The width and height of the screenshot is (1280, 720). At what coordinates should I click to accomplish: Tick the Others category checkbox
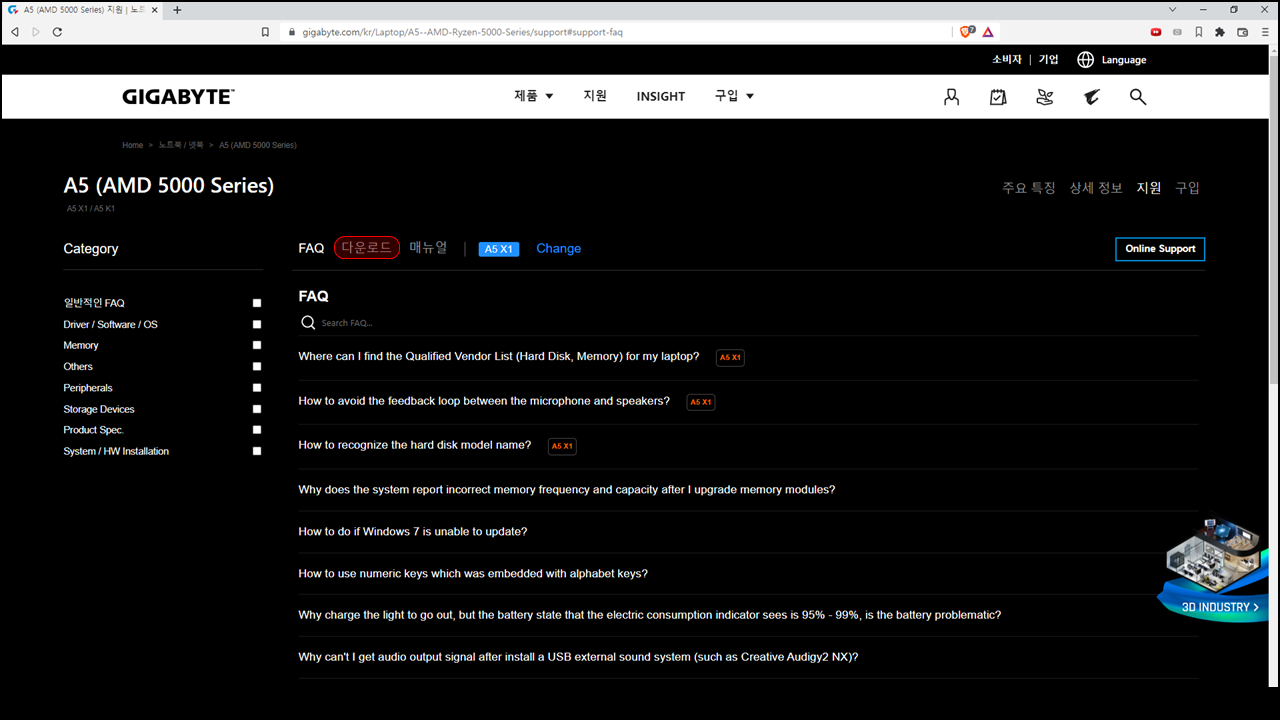[x=257, y=367]
